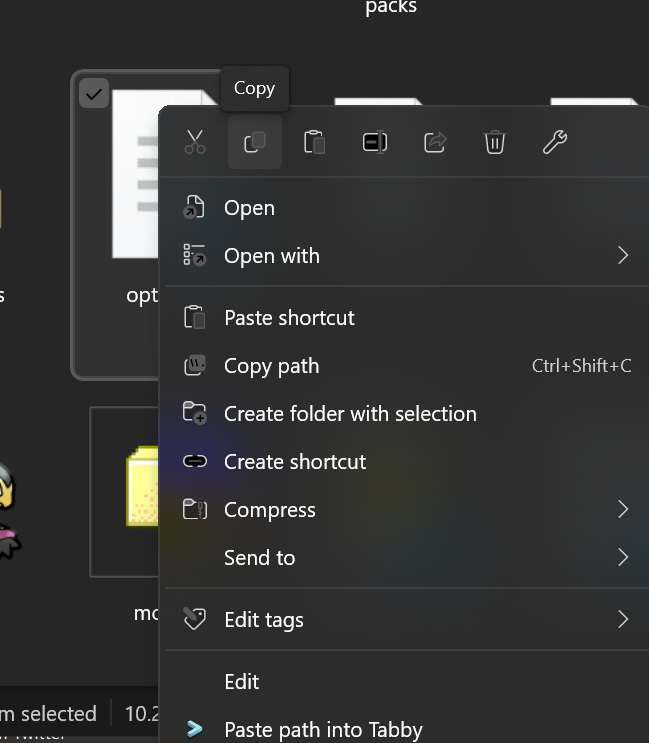
Task: Select the yellow folder thumbnail
Action: [142, 487]
